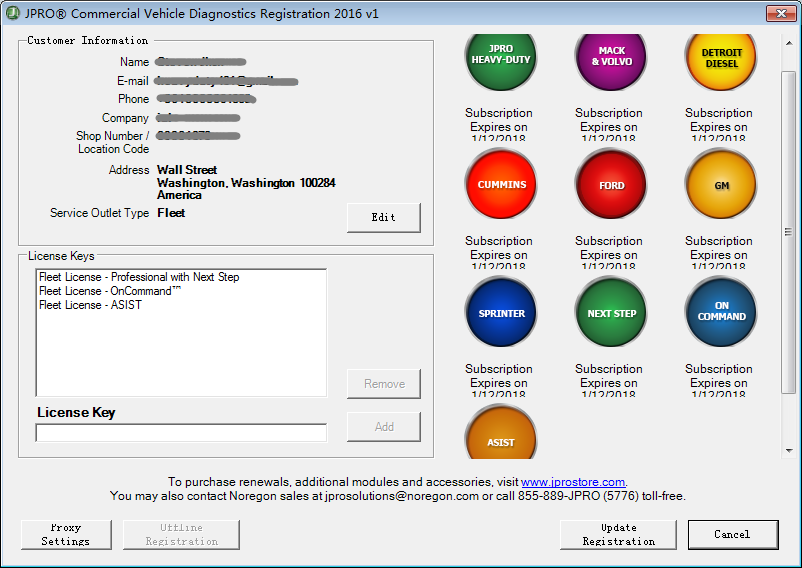Viewport: 802px width, 568px height.
Task: Click the module list scroll down arrow
Action: point(789,450)
